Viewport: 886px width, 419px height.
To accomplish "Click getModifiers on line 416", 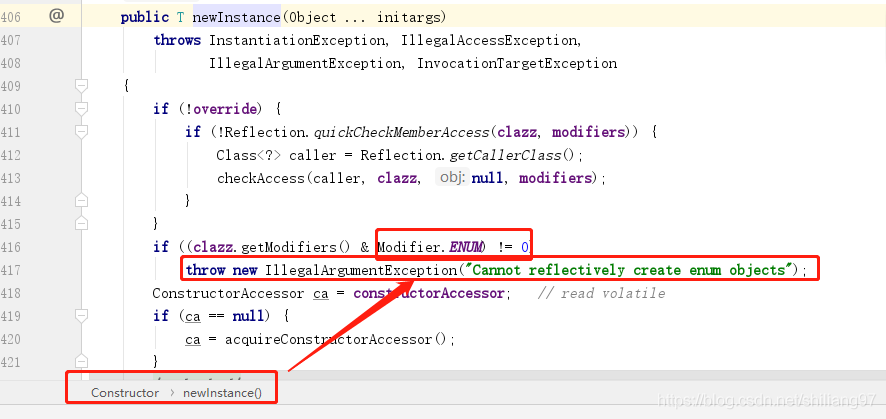I will pos(290,247).
